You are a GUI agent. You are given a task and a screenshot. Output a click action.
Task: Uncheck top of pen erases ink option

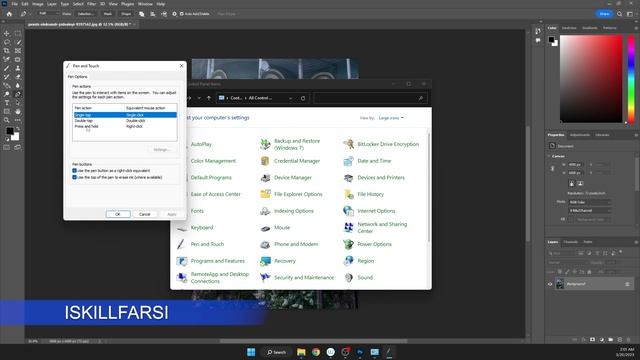point(74,177)
